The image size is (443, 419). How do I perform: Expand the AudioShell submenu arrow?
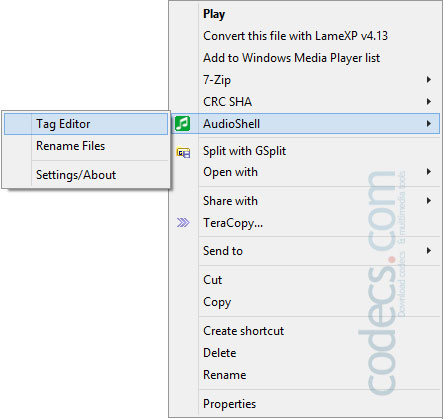(x=429, y=124)
